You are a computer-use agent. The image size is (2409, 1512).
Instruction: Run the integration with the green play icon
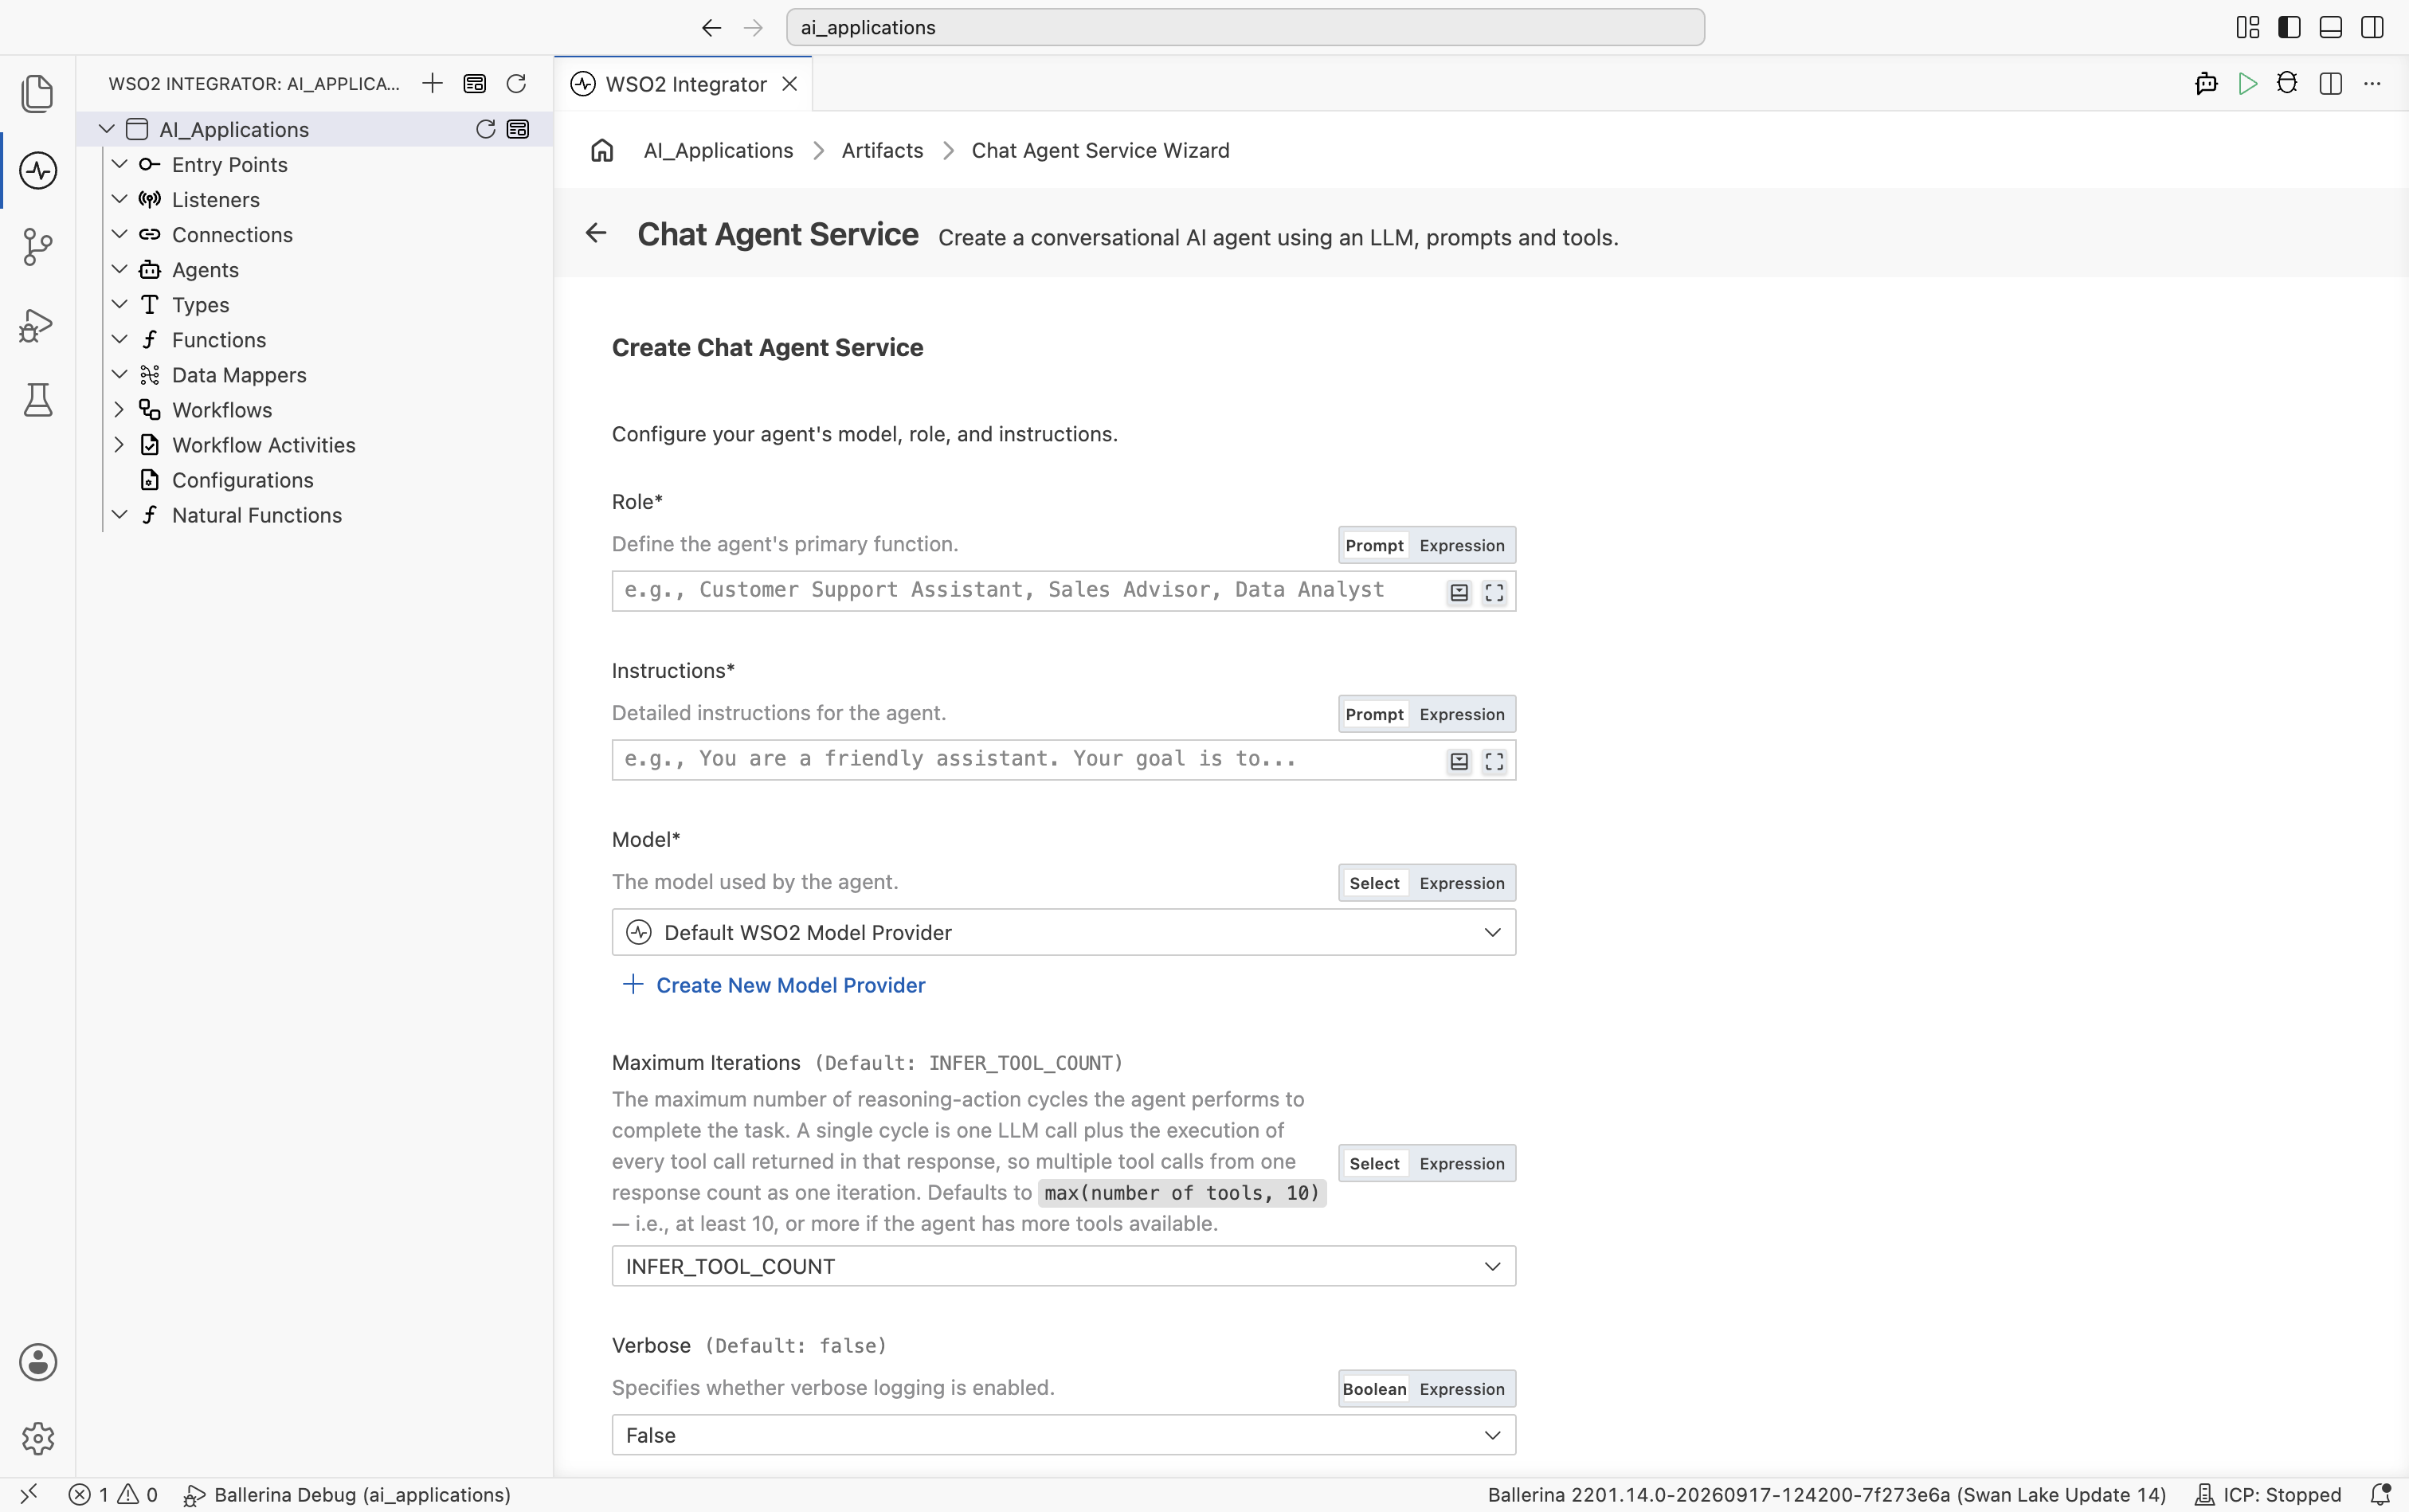point(2248,83)
